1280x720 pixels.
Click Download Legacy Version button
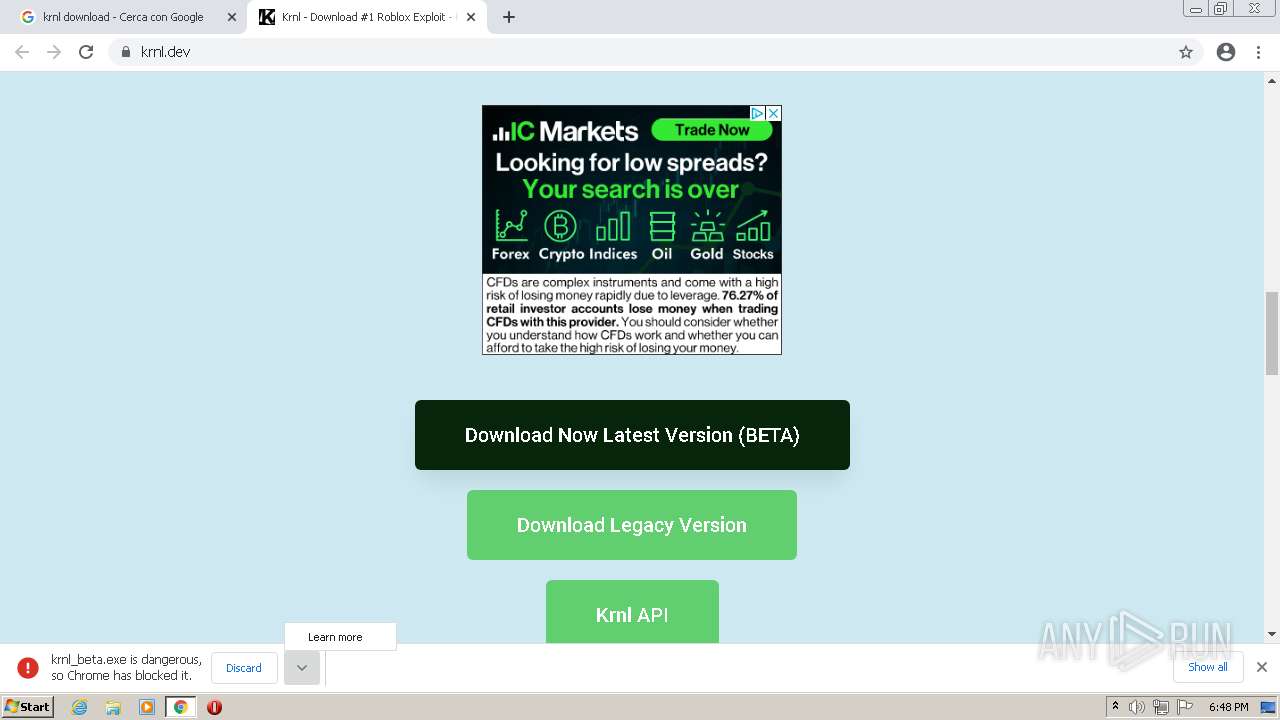(x=632, y=525)
